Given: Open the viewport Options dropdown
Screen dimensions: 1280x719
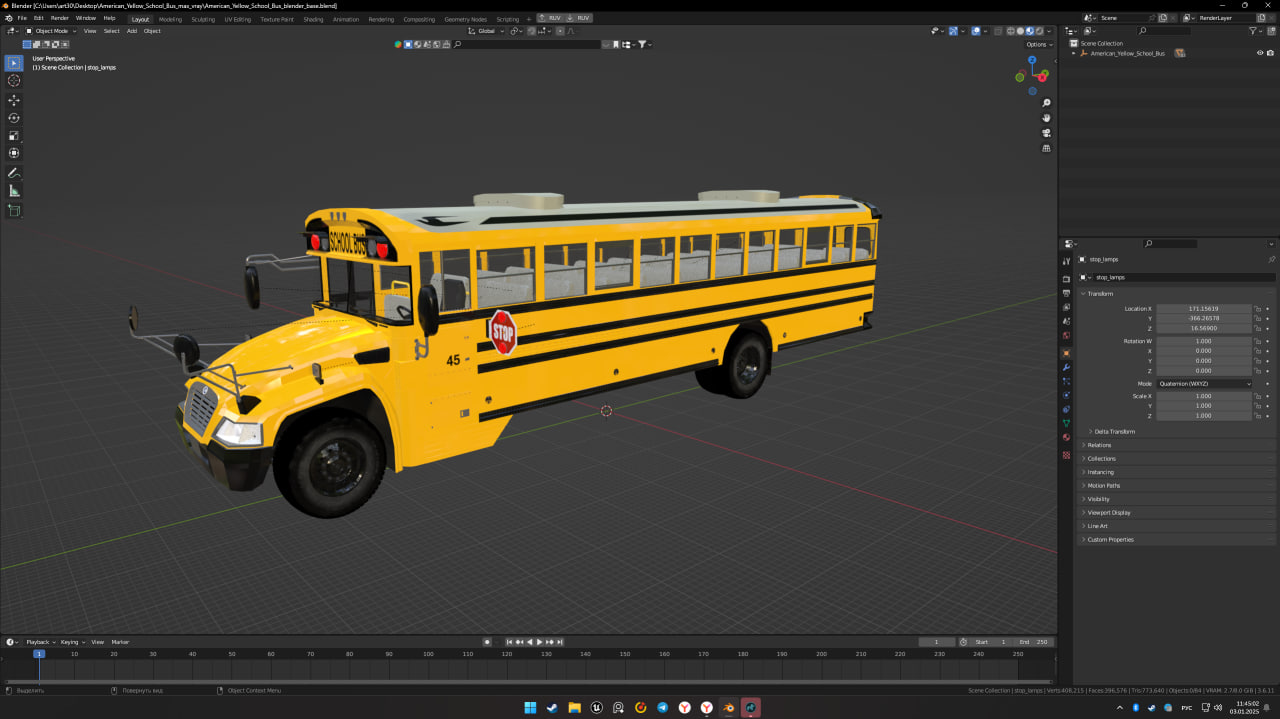Looking at the screenshot, I should point(1039,44).
